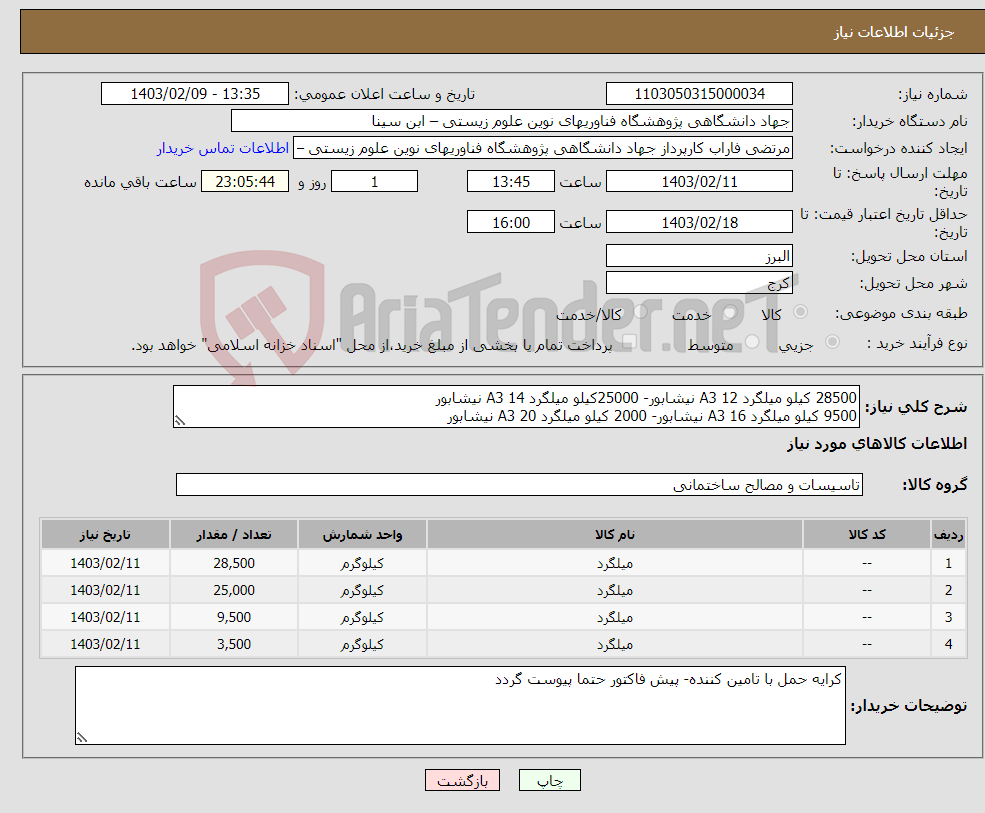
Task: Click the remaining time 23:05:44 field
Action: coord(245,182)
